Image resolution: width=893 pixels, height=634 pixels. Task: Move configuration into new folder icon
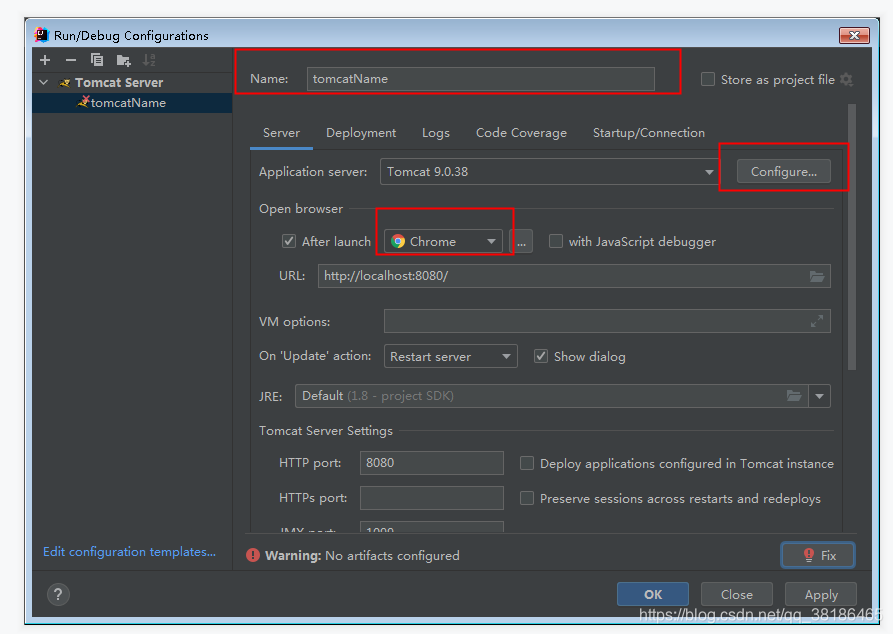coord(123,60)
